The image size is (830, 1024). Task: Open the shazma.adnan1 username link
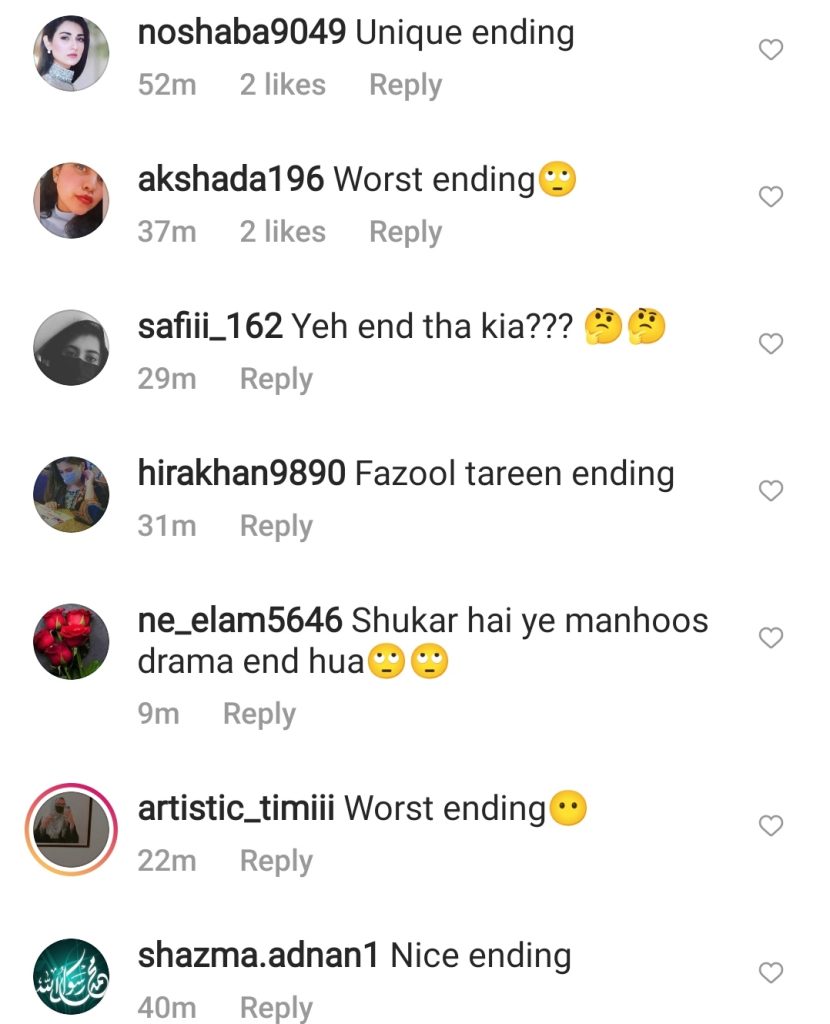[x=259, y=955]
